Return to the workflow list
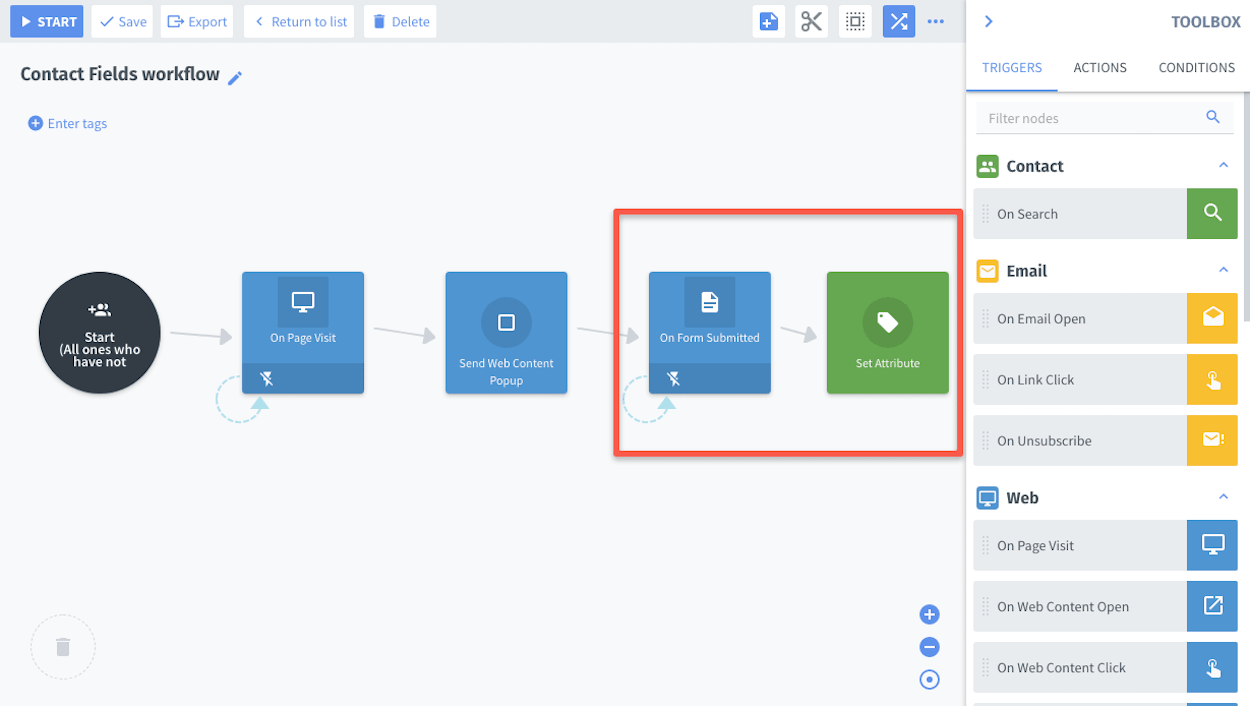The width and height of the screenshot is (1250, 706). pos(300,21)
